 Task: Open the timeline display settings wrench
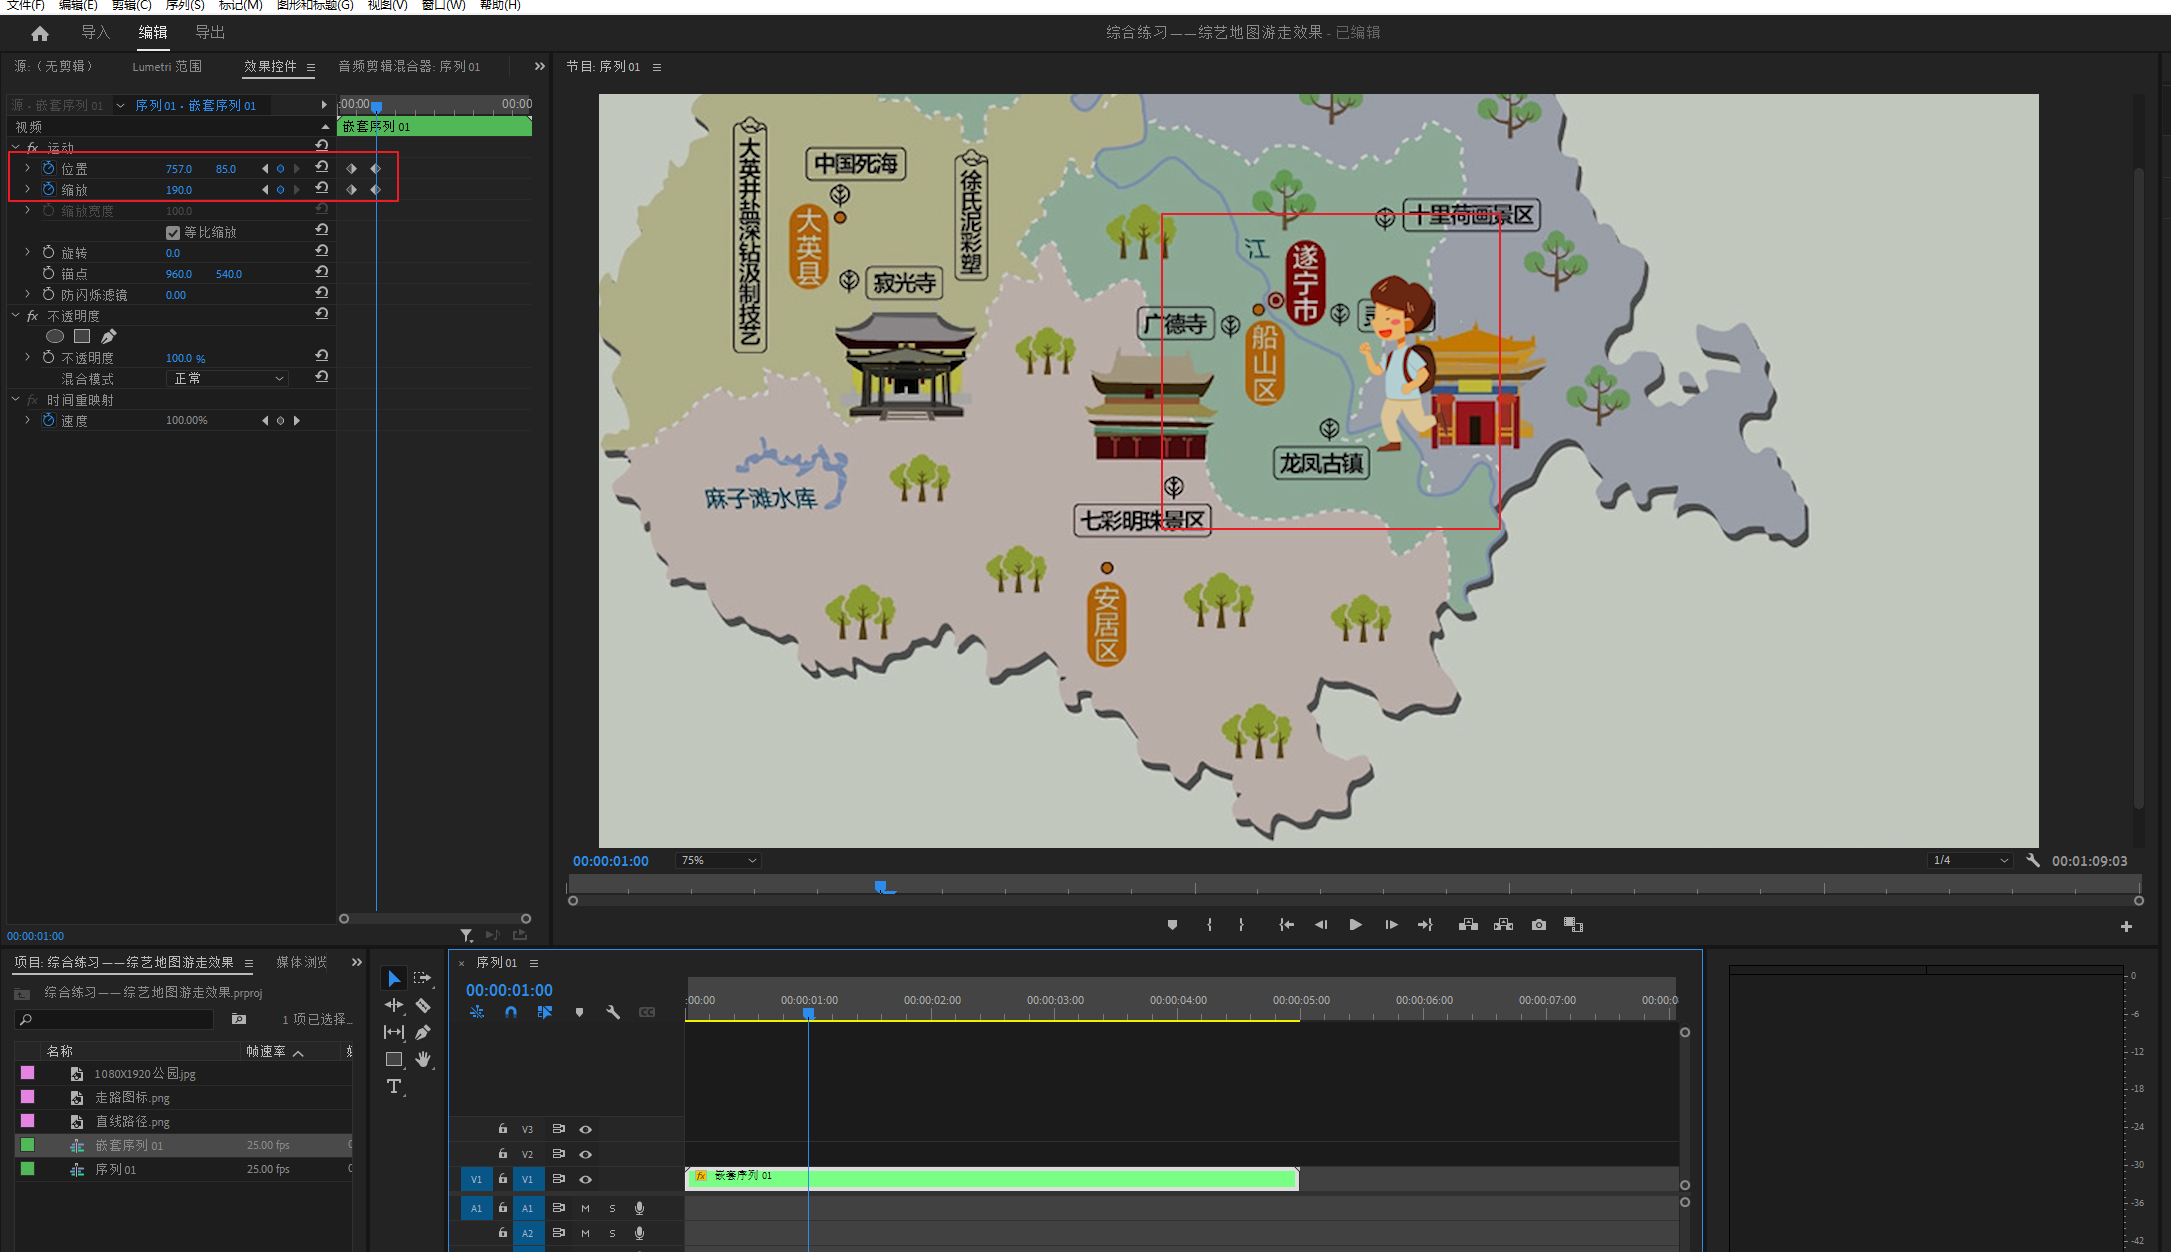point(613,1012)
